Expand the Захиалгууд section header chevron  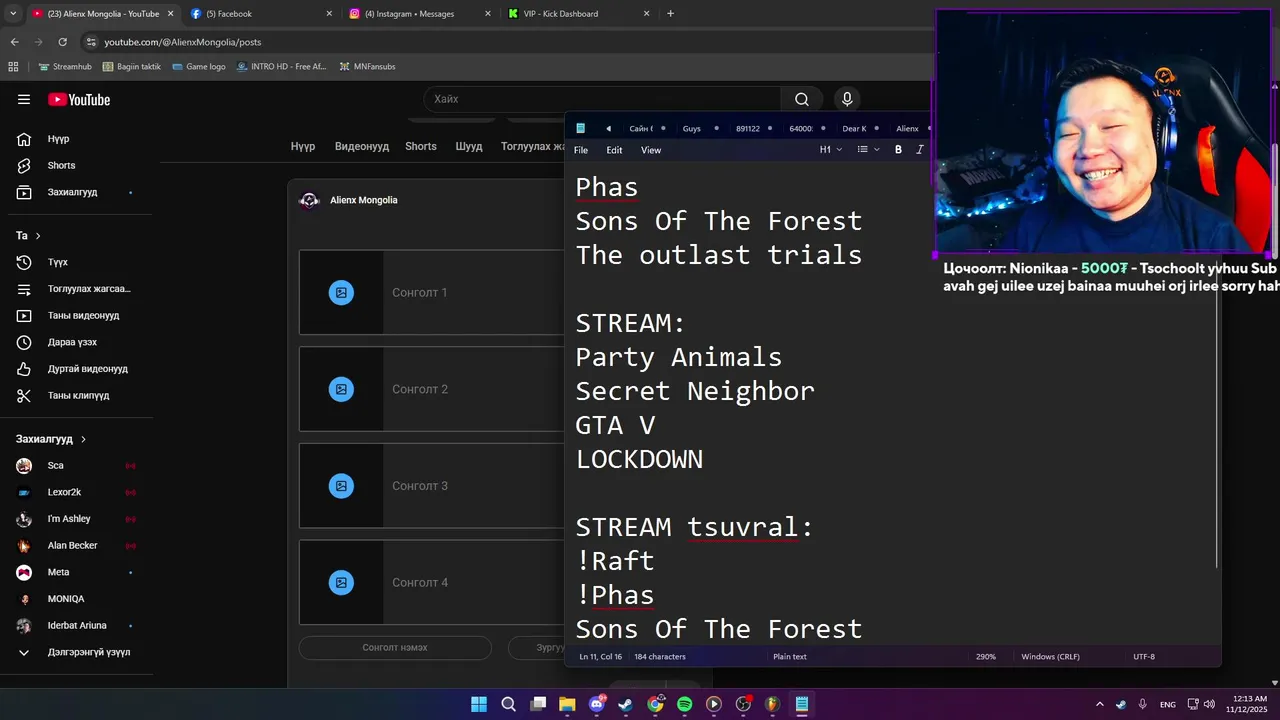(83, 439)
